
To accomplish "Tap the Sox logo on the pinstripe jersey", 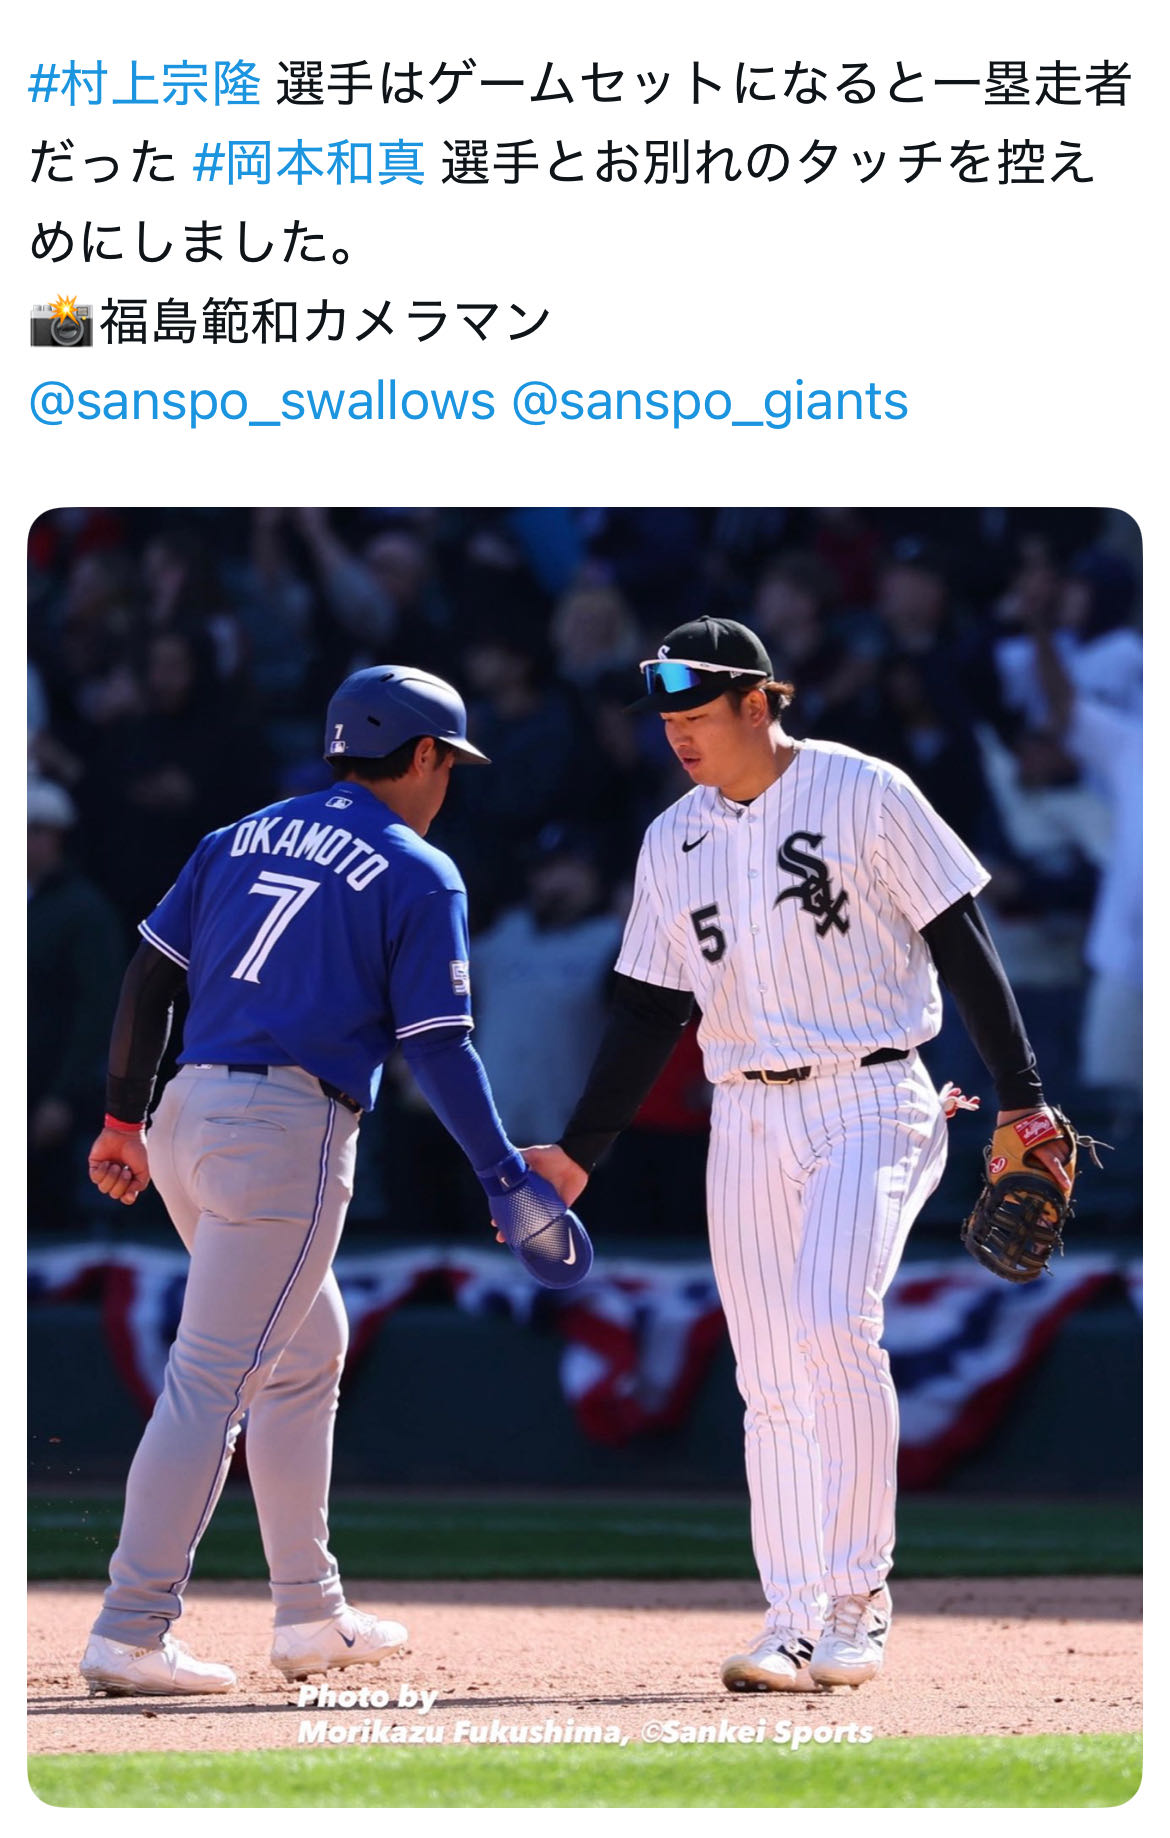I will click(x=811, y=882).
